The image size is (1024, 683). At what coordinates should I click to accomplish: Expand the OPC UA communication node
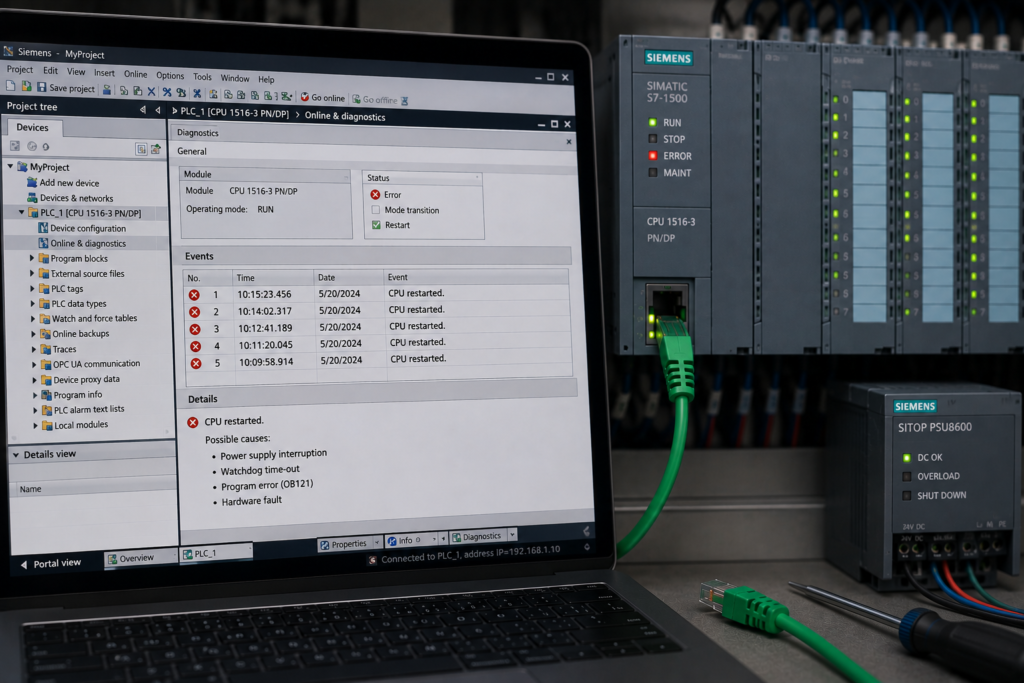tap(34, 364)
